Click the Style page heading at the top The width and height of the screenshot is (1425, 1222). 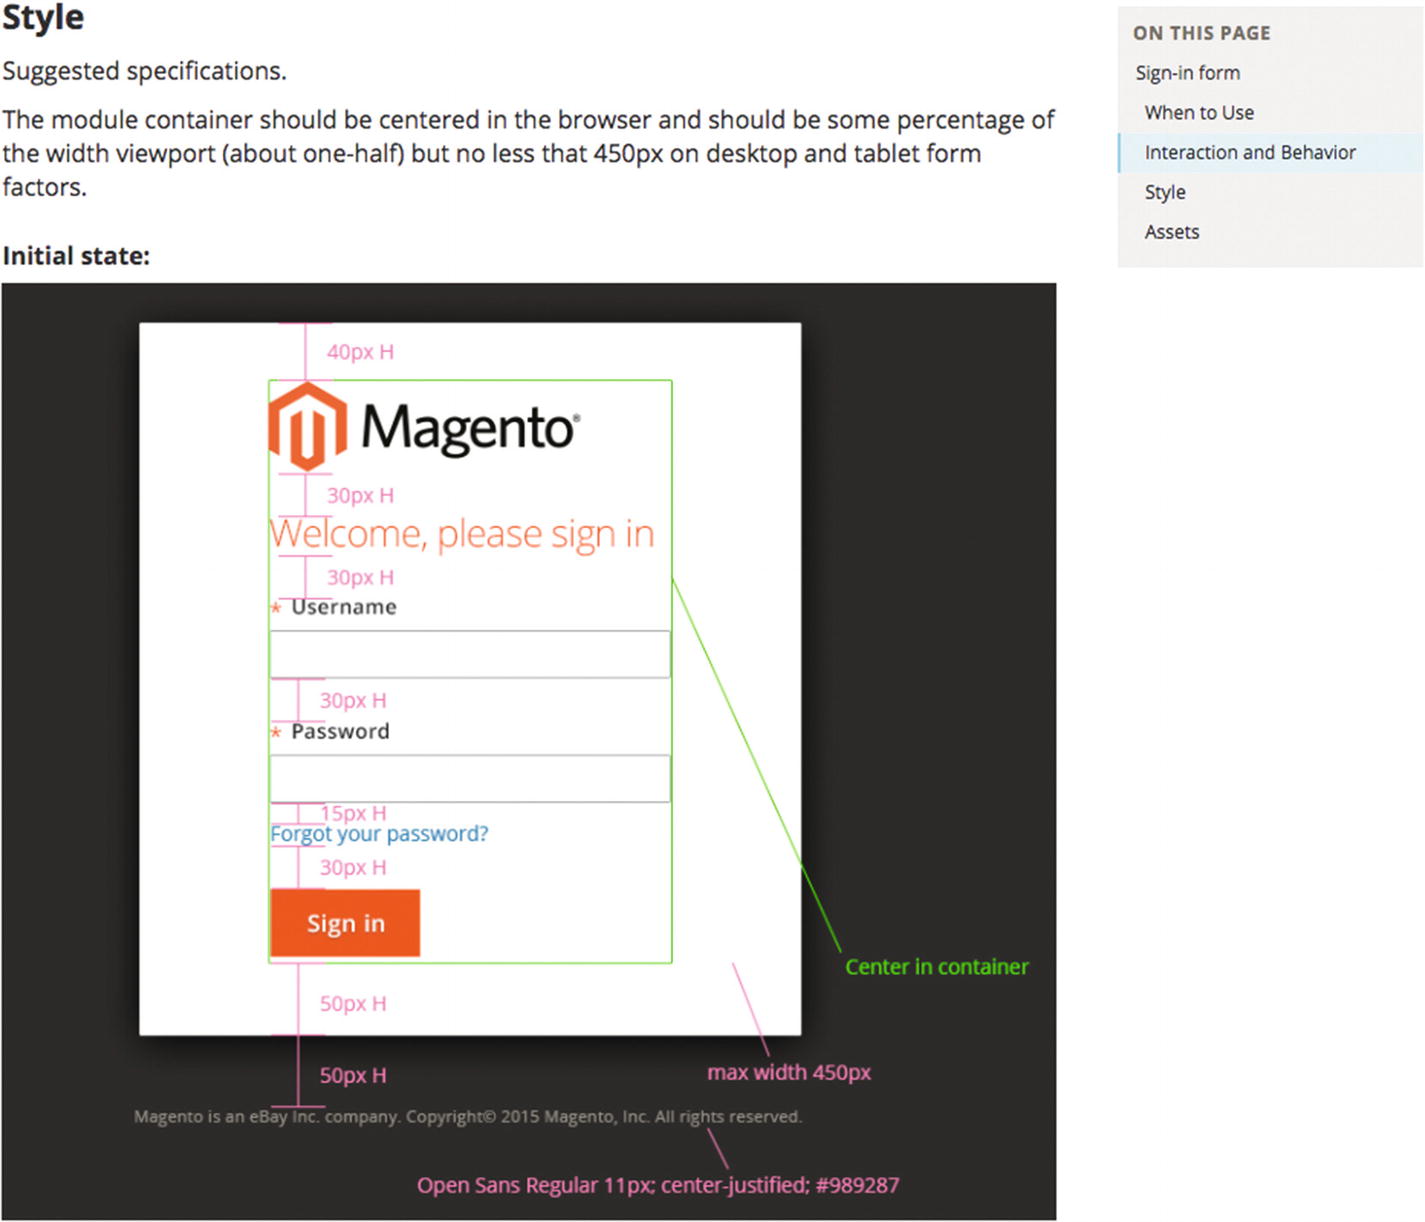43,17
